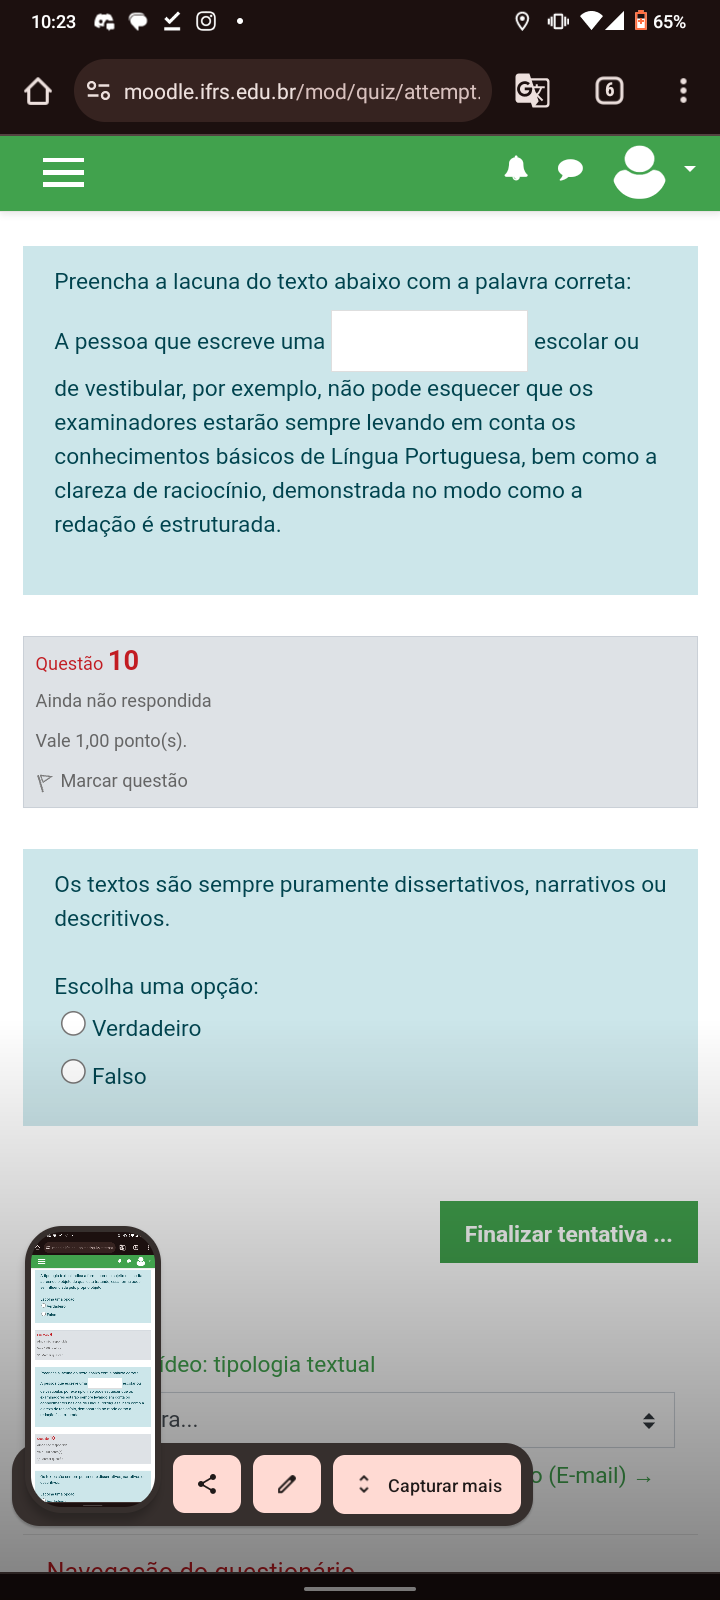Screen dimensions: 720x1600
Task: Open the notifications bell icon
Action: 516,169
